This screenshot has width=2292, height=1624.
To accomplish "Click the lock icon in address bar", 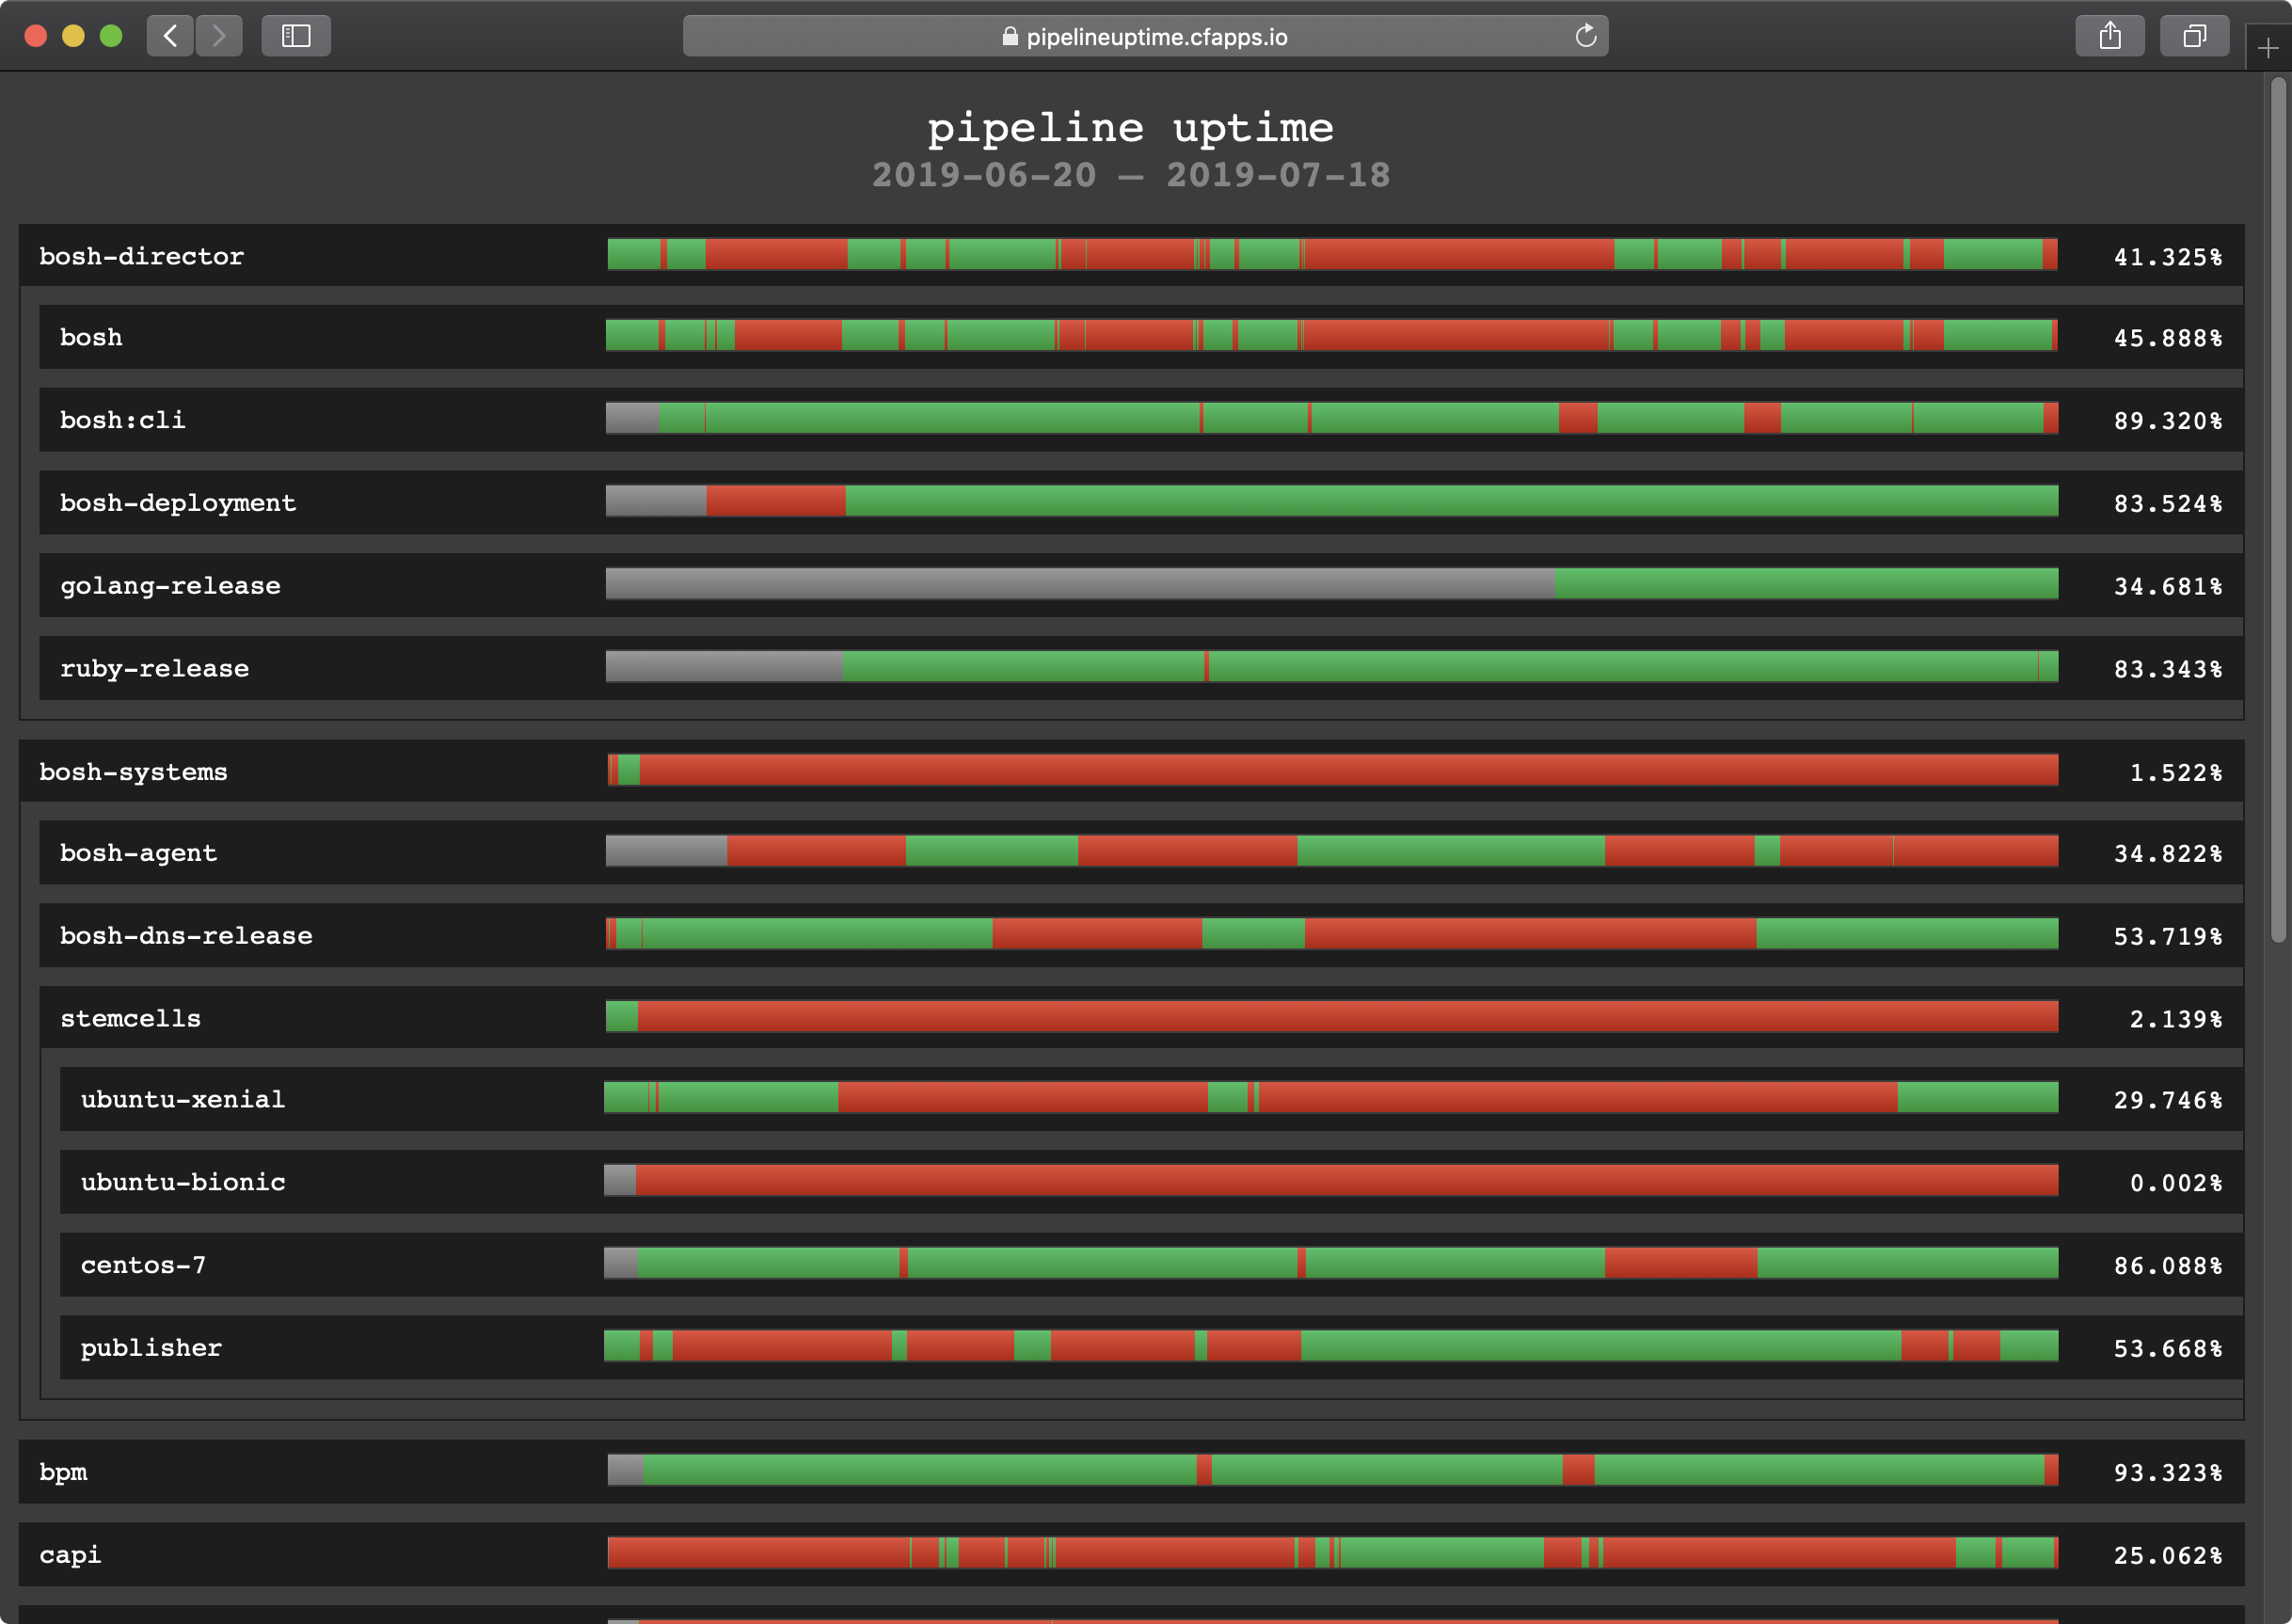I will (x=1010, y=37).
